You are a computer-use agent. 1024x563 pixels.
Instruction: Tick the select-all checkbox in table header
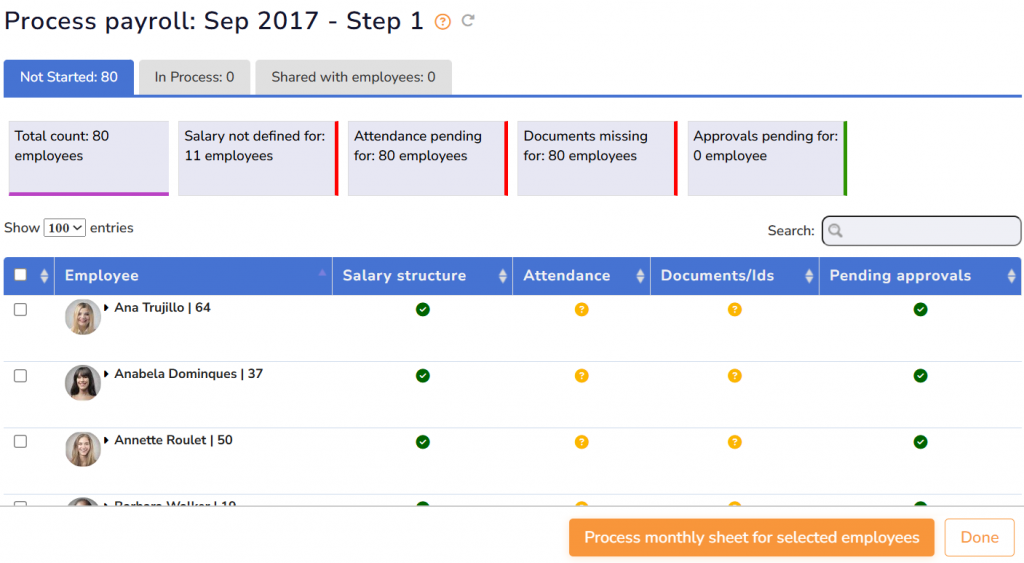[20, 276]
